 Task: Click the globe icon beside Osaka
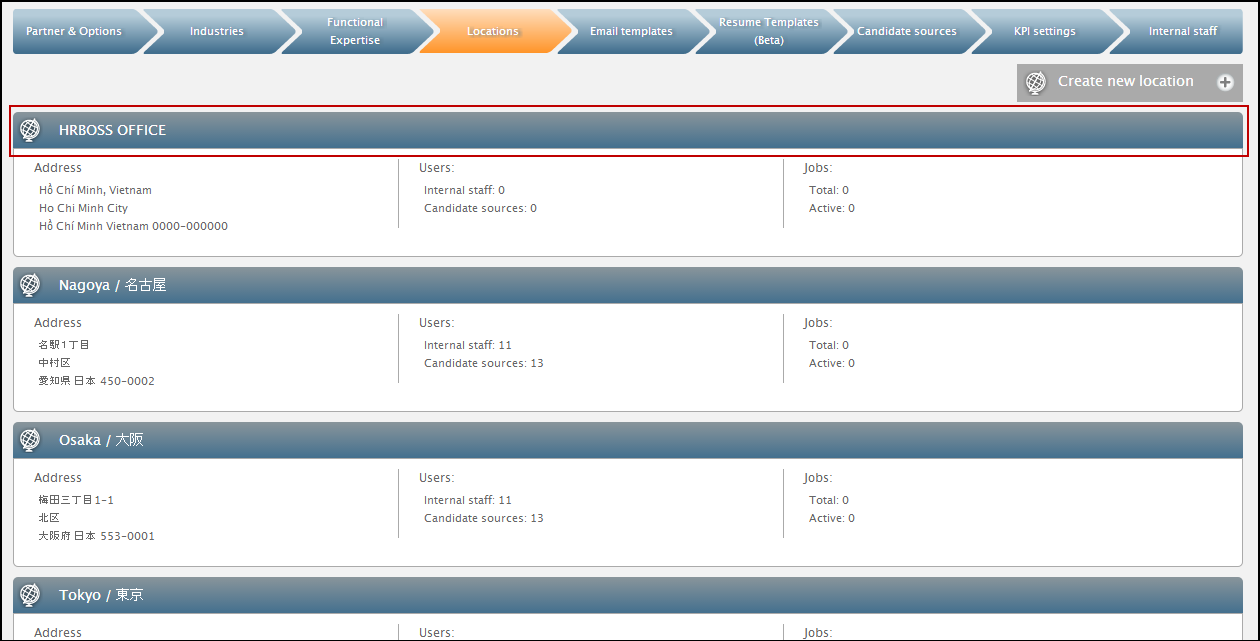pos(30,440)
